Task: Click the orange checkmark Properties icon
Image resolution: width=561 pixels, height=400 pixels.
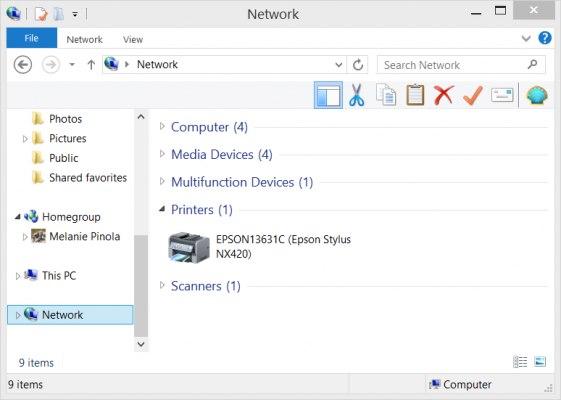Action: coord(473,95)
